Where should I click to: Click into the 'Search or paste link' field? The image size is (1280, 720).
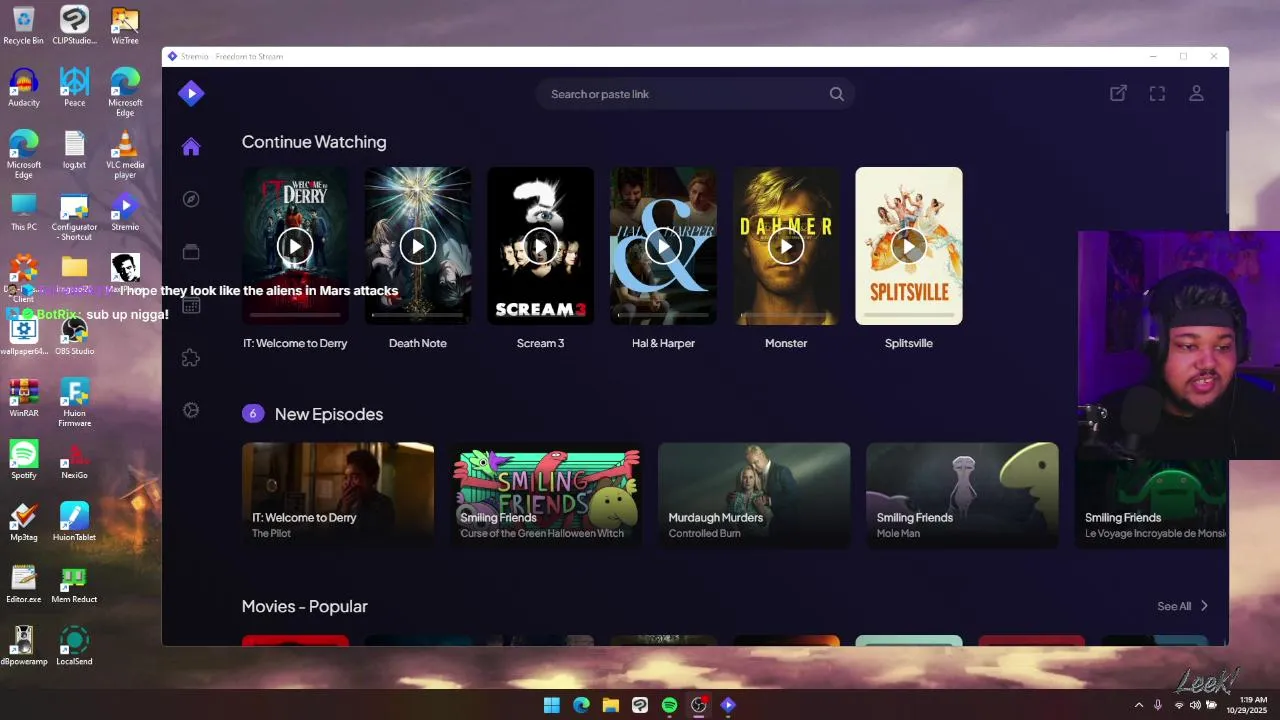click(x=695, y=94)
